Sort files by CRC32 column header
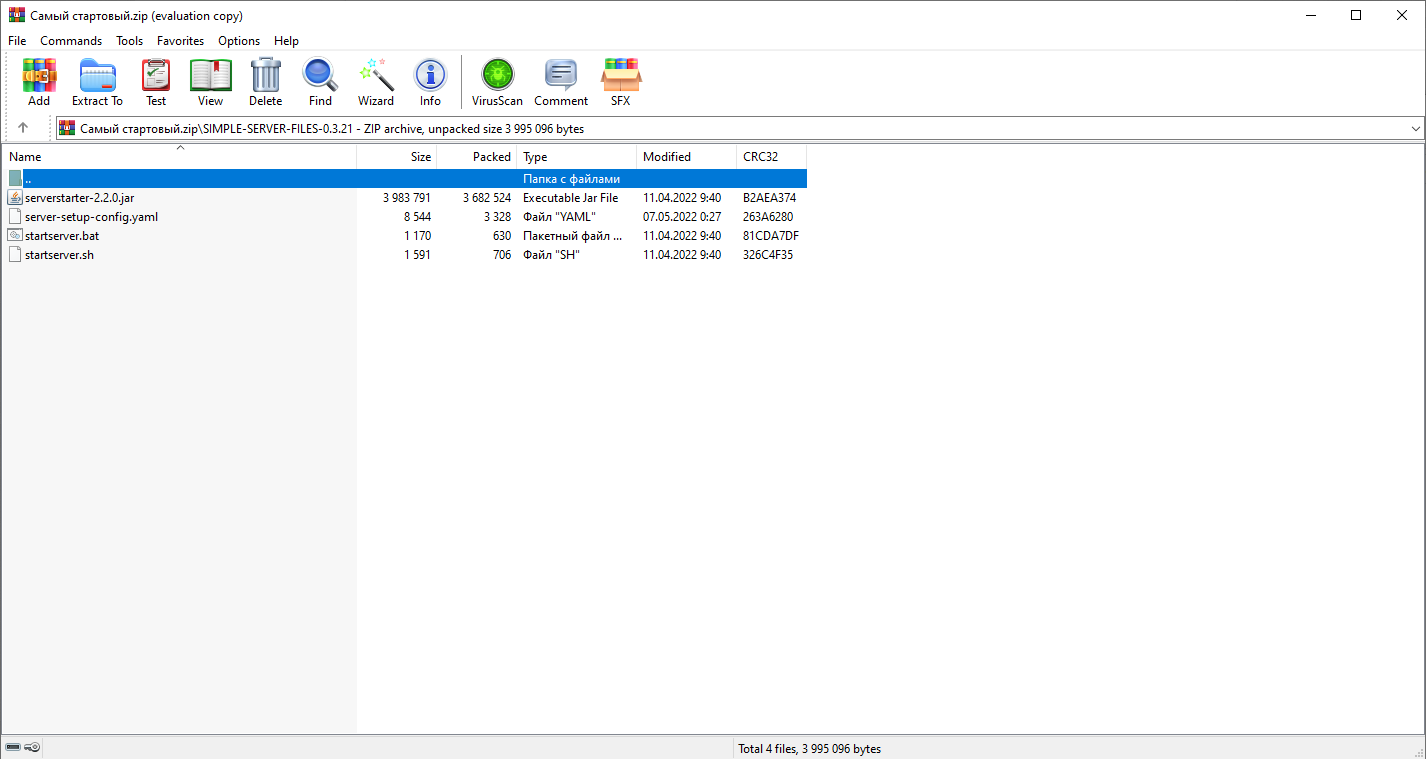Screen dimensions: 1426x759 [772, 157]
